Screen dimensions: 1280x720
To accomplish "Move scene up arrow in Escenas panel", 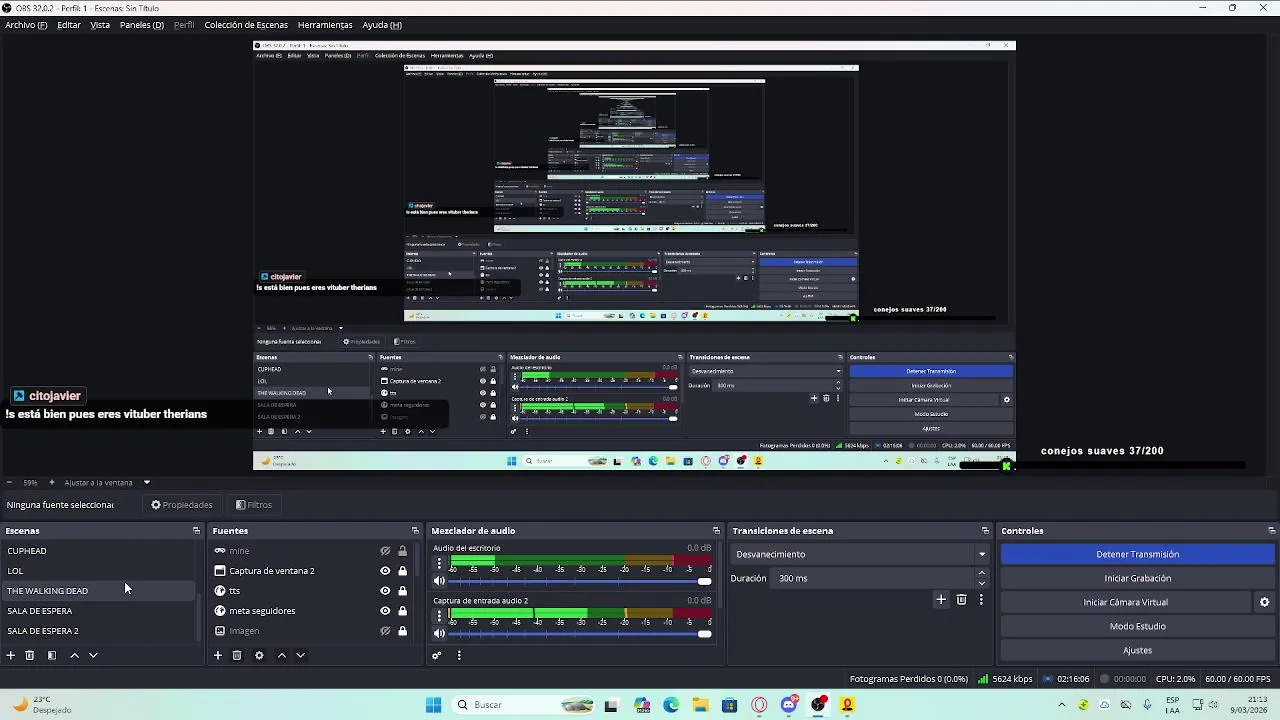I will point(74,655).
